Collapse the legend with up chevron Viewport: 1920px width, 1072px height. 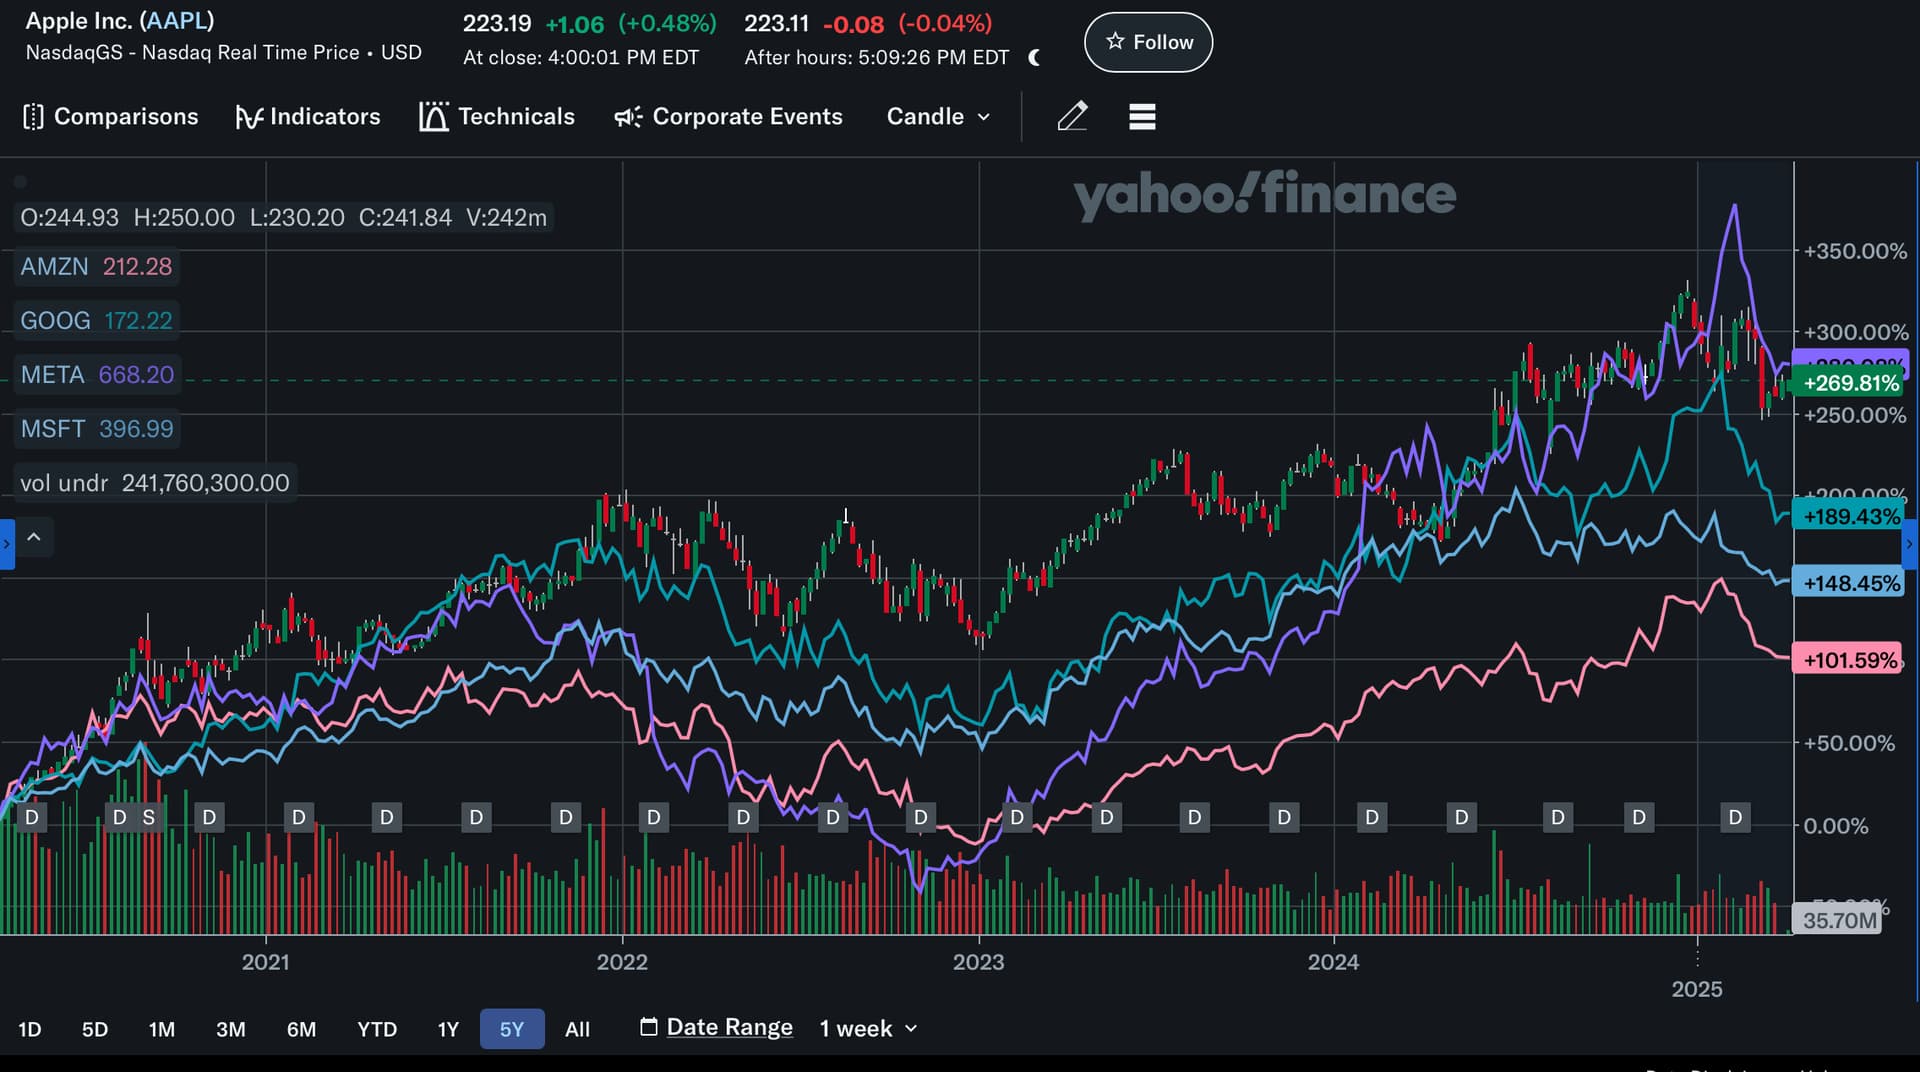pos(33,538)
